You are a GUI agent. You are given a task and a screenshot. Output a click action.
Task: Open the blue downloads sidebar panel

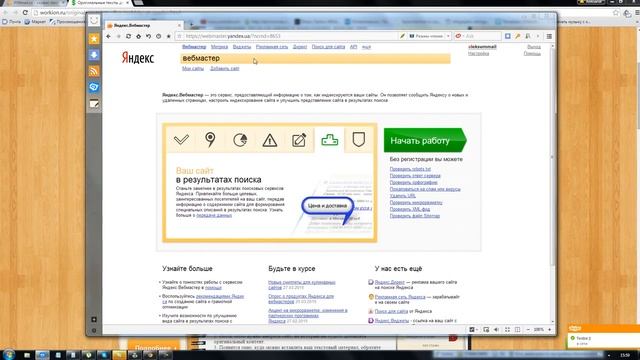[94, 55]
